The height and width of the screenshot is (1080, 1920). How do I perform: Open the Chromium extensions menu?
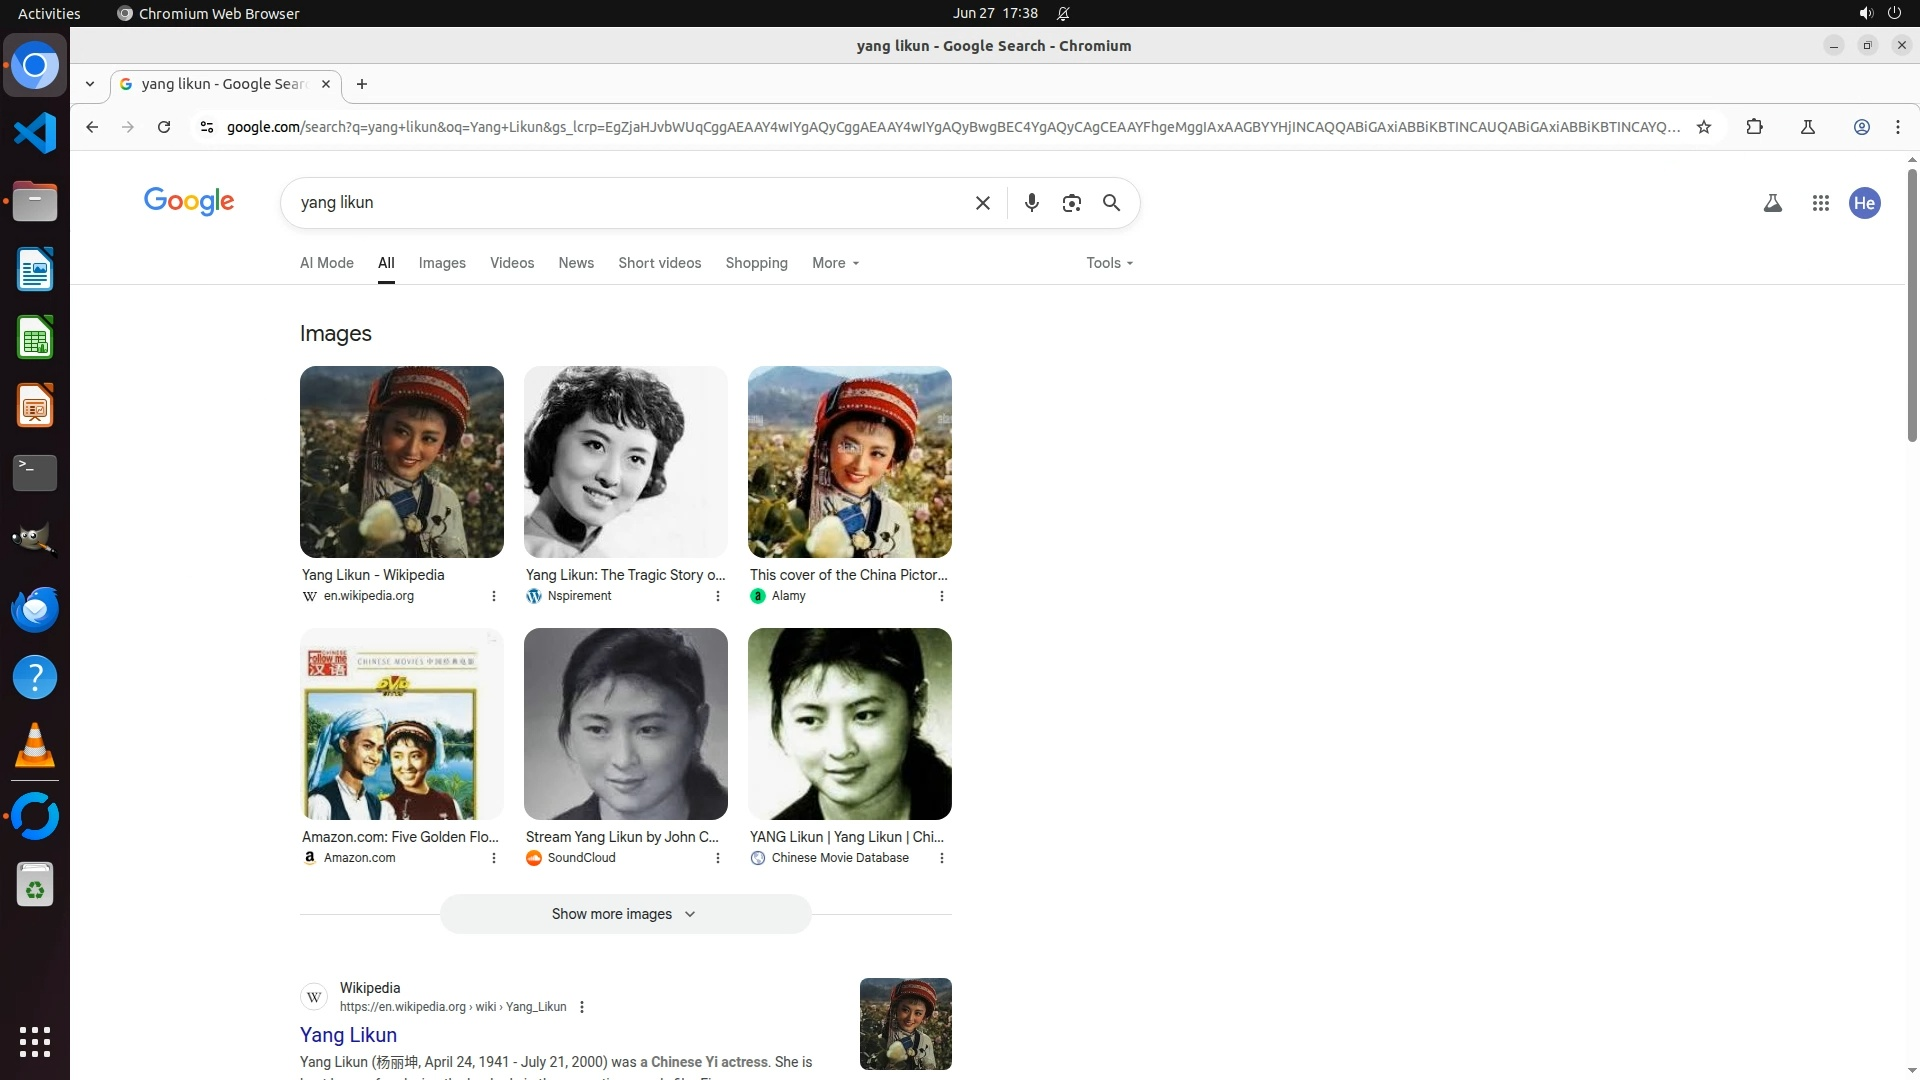click(x=1754, y=127)
